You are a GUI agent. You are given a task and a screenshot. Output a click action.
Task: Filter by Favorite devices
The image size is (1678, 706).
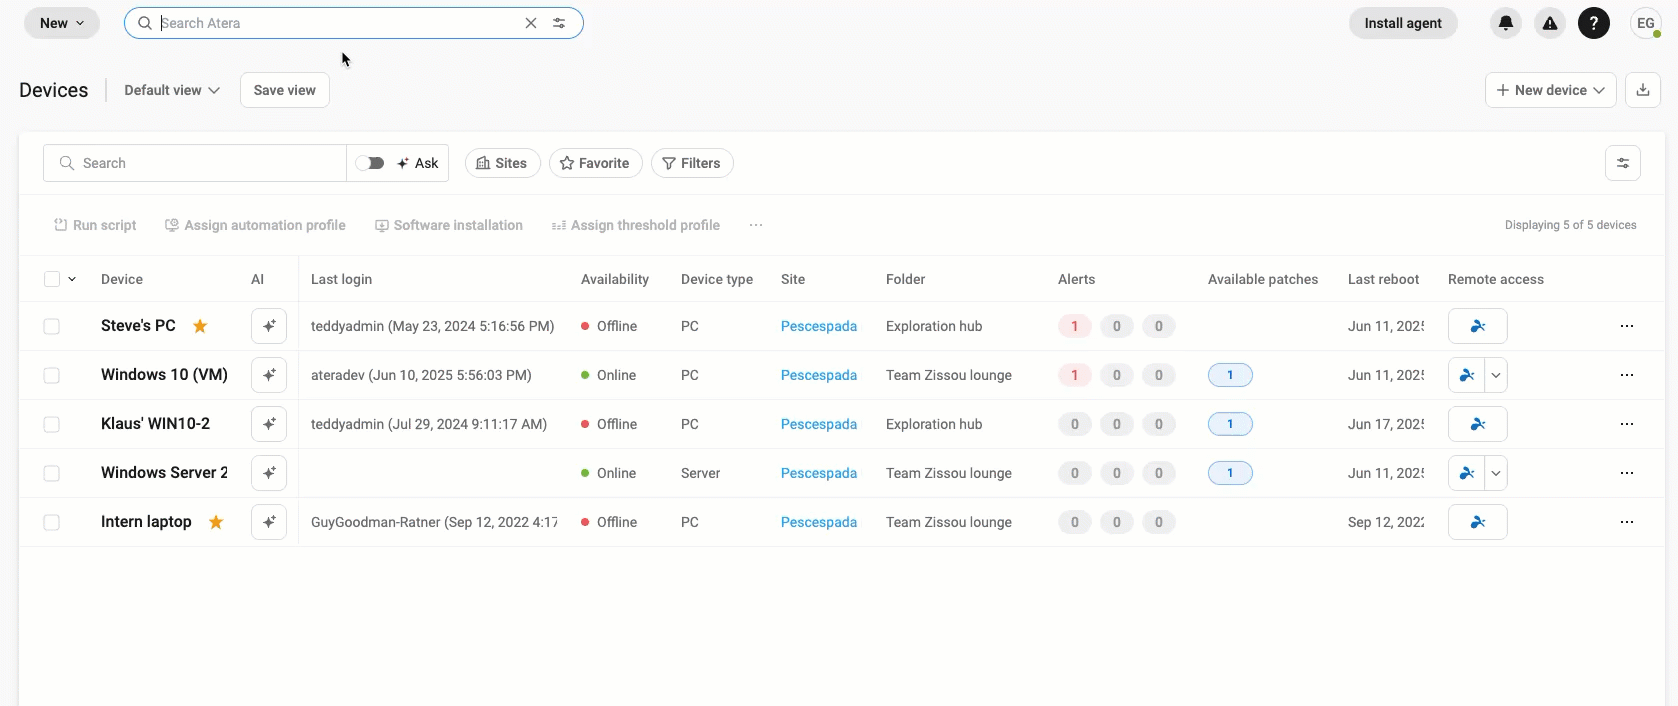(x=595, y=163)
